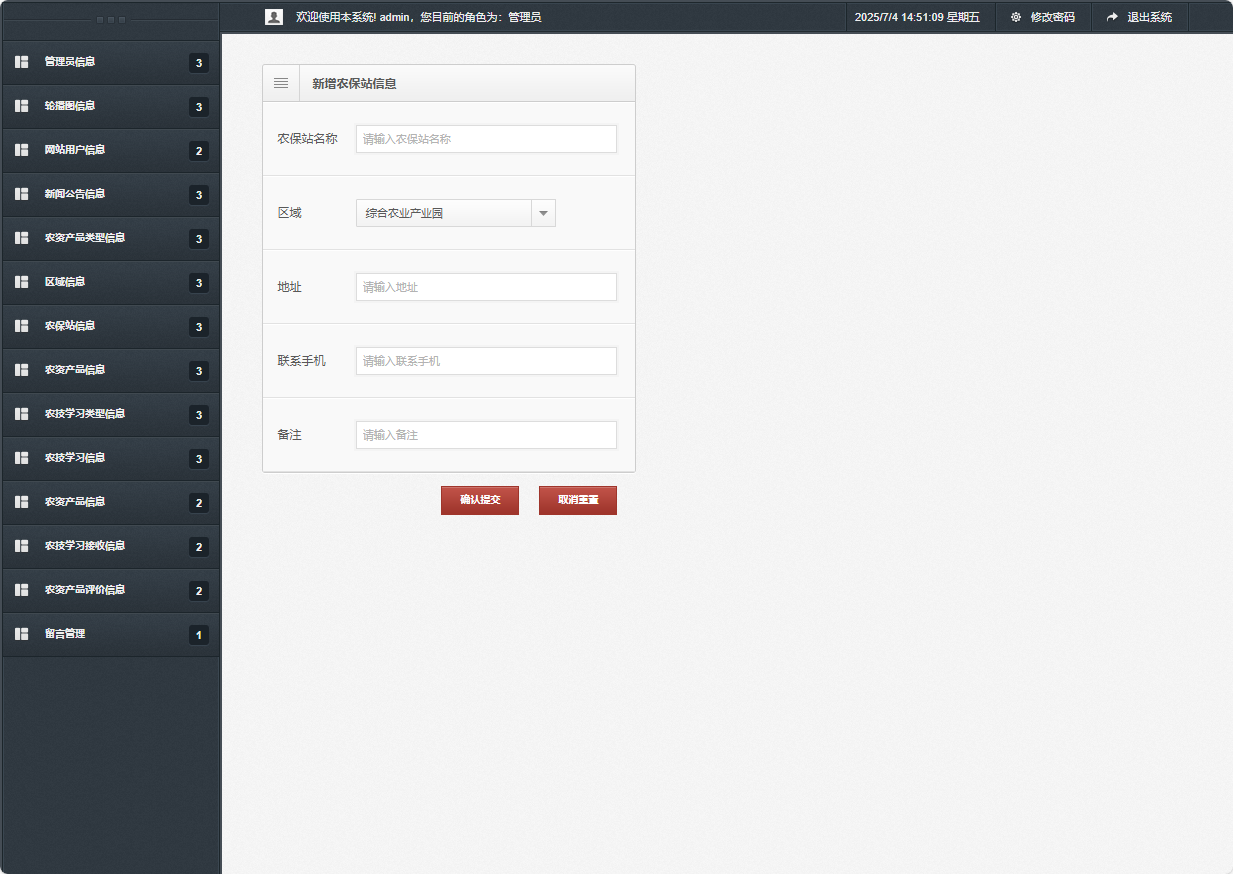Image resolution: width=1233 pixels, height=874 pixels.
Task: Click the icon beside 管理员信息
Action: point(21,62)
